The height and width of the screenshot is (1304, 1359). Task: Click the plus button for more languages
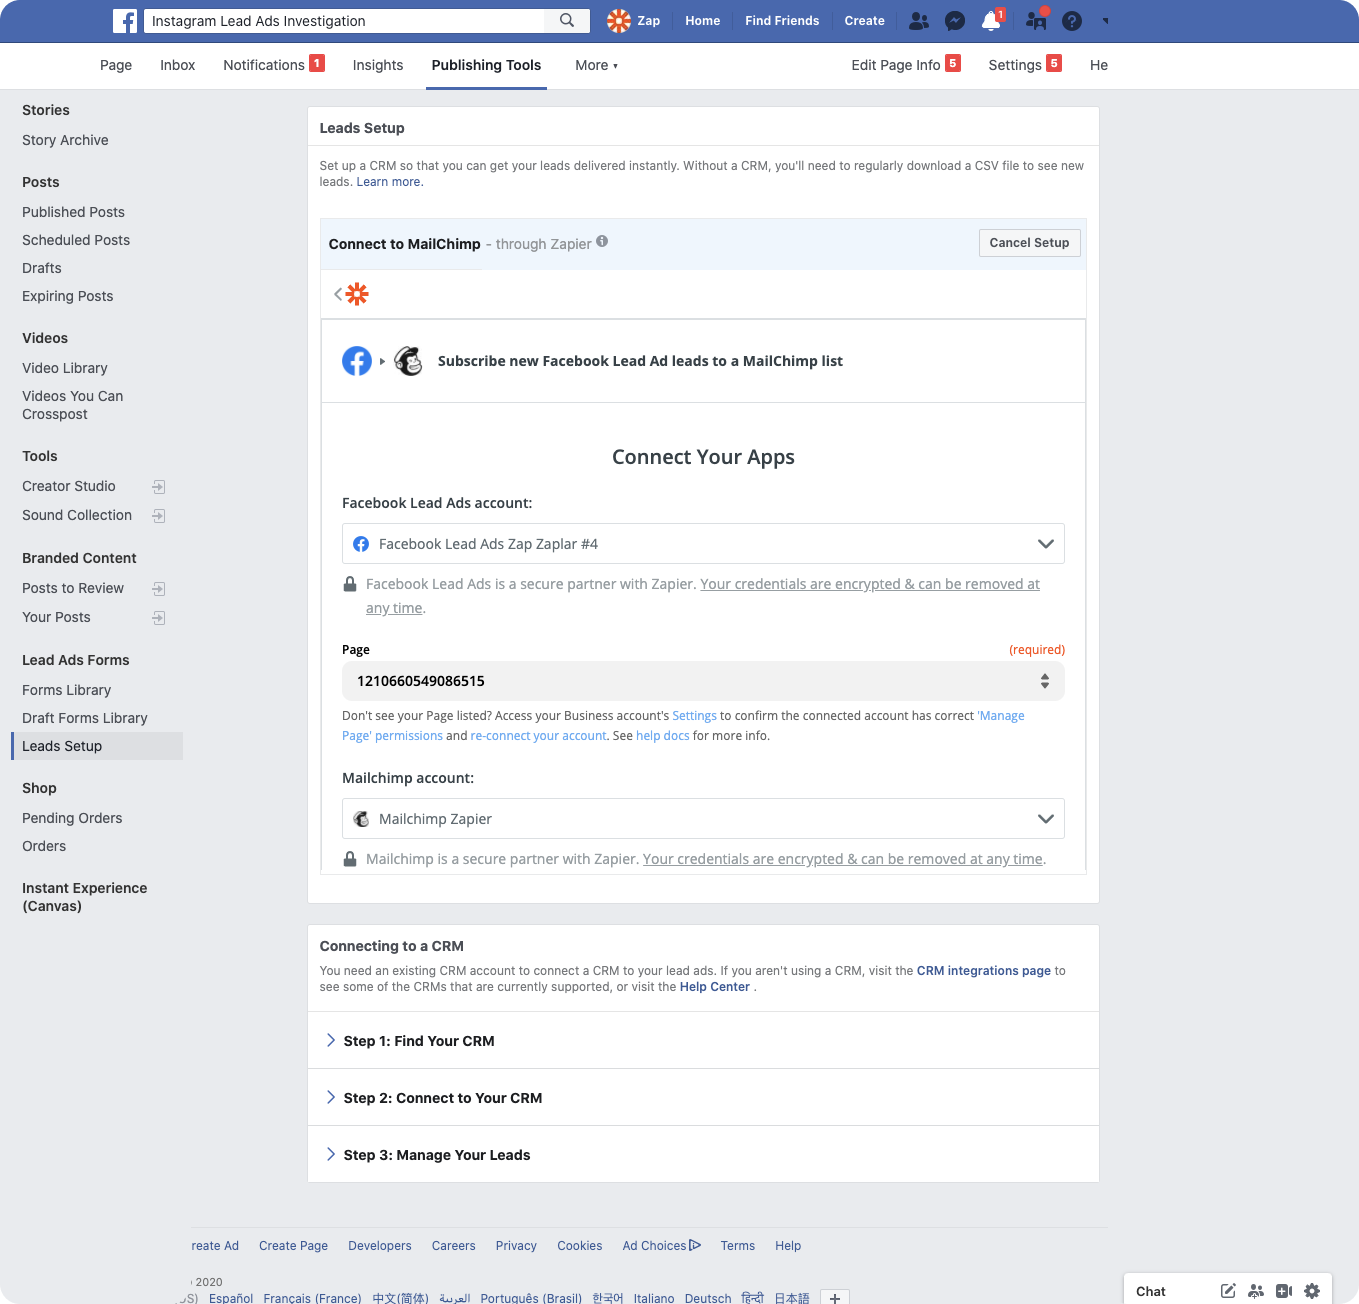[835, 1297]
